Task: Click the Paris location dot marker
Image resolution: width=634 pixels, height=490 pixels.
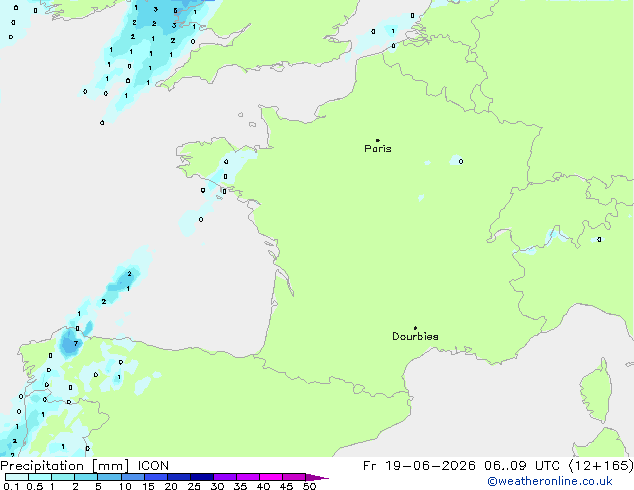Action: 378,140
